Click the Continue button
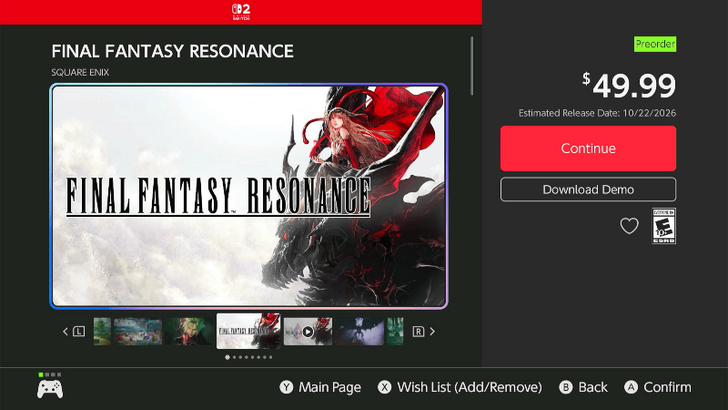The height and width of the screenshot is (410, 728). (588, 149)
